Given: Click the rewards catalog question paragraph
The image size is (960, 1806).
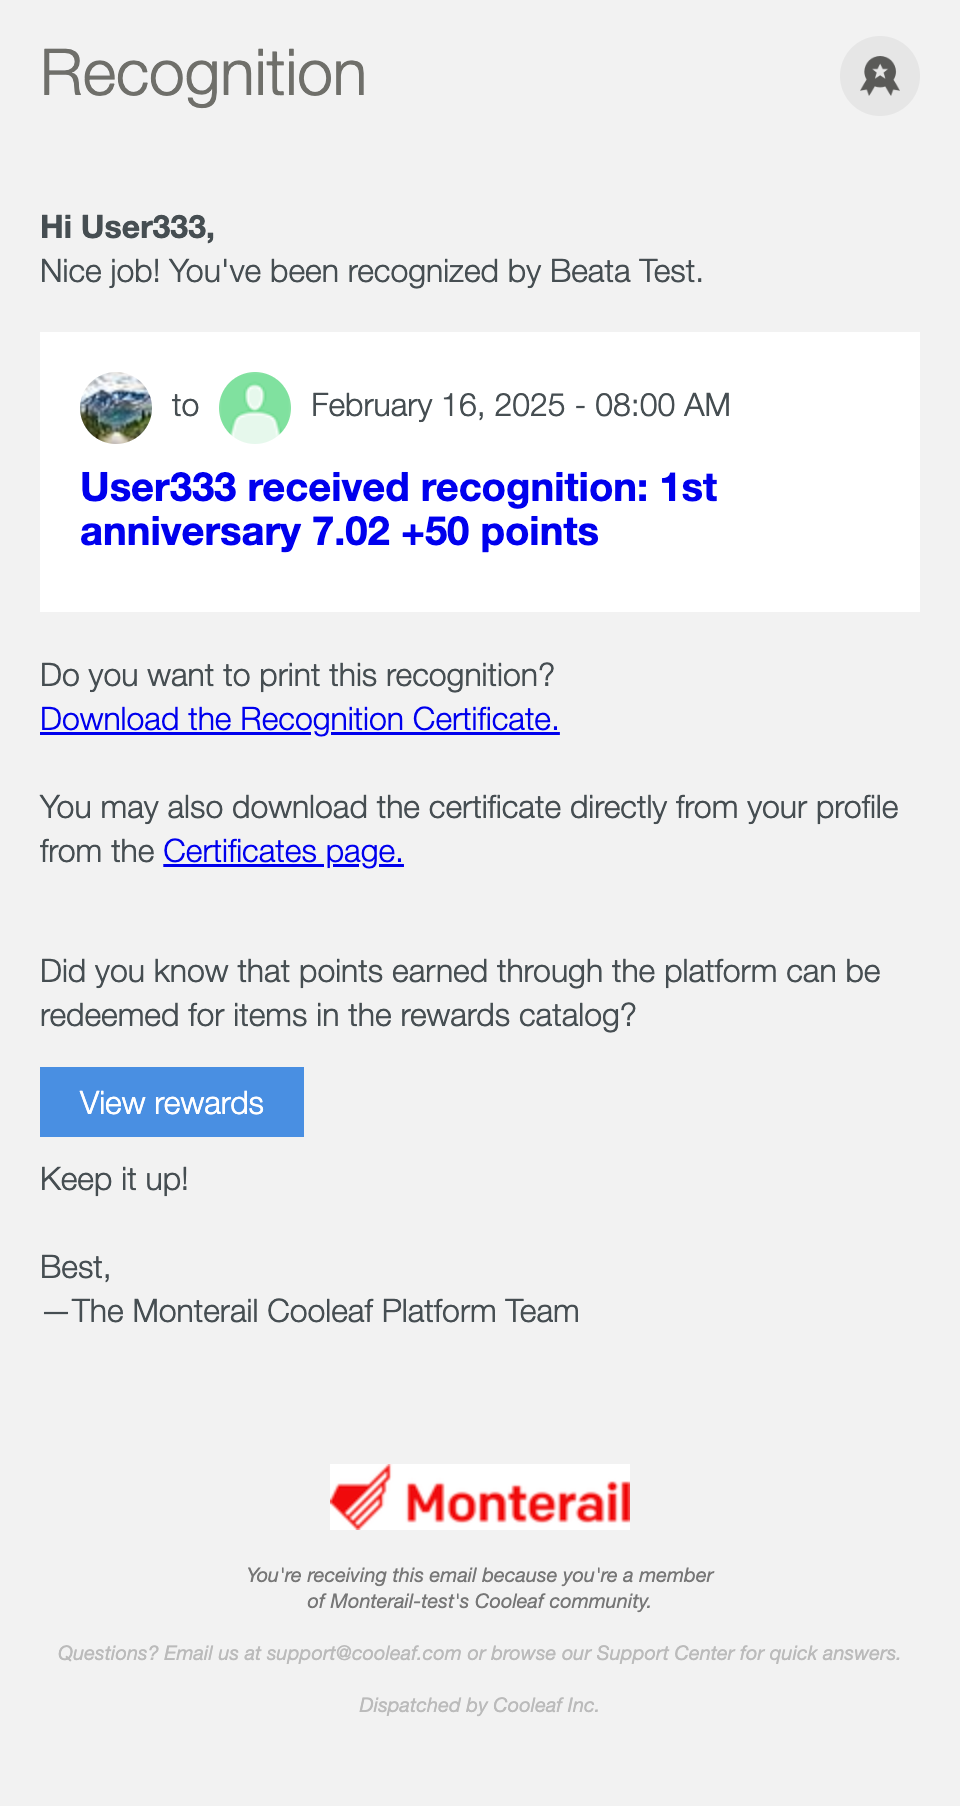Looking at the screenshot, I should coord(459,993).
